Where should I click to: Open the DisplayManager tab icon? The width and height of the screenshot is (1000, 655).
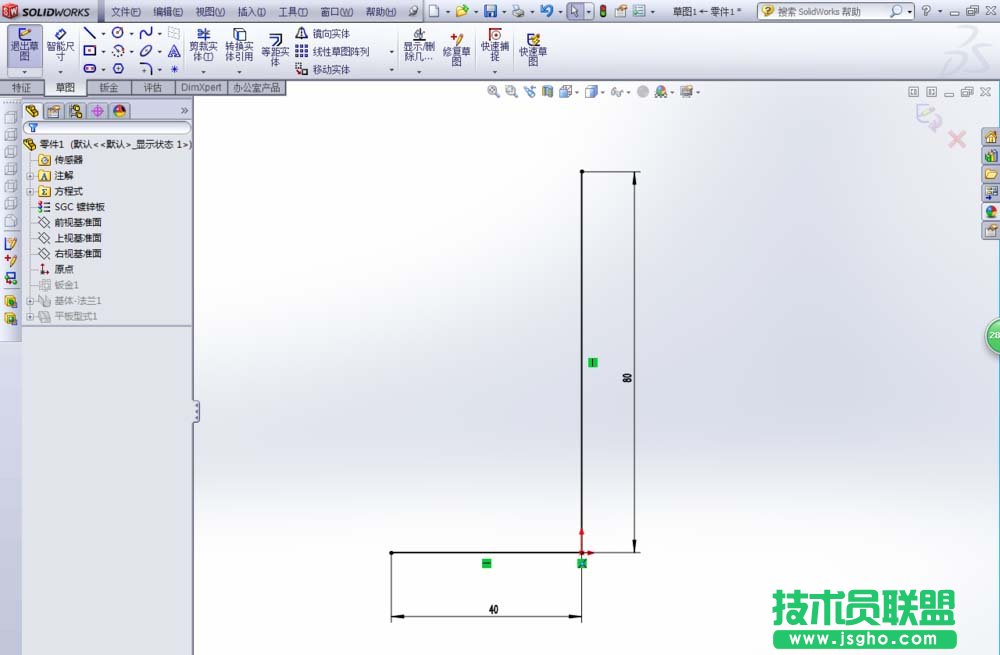(x=119, y=111)
